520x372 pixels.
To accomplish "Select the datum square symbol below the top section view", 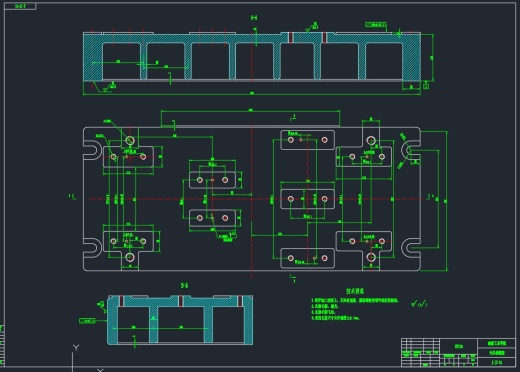I will [426, 86].
